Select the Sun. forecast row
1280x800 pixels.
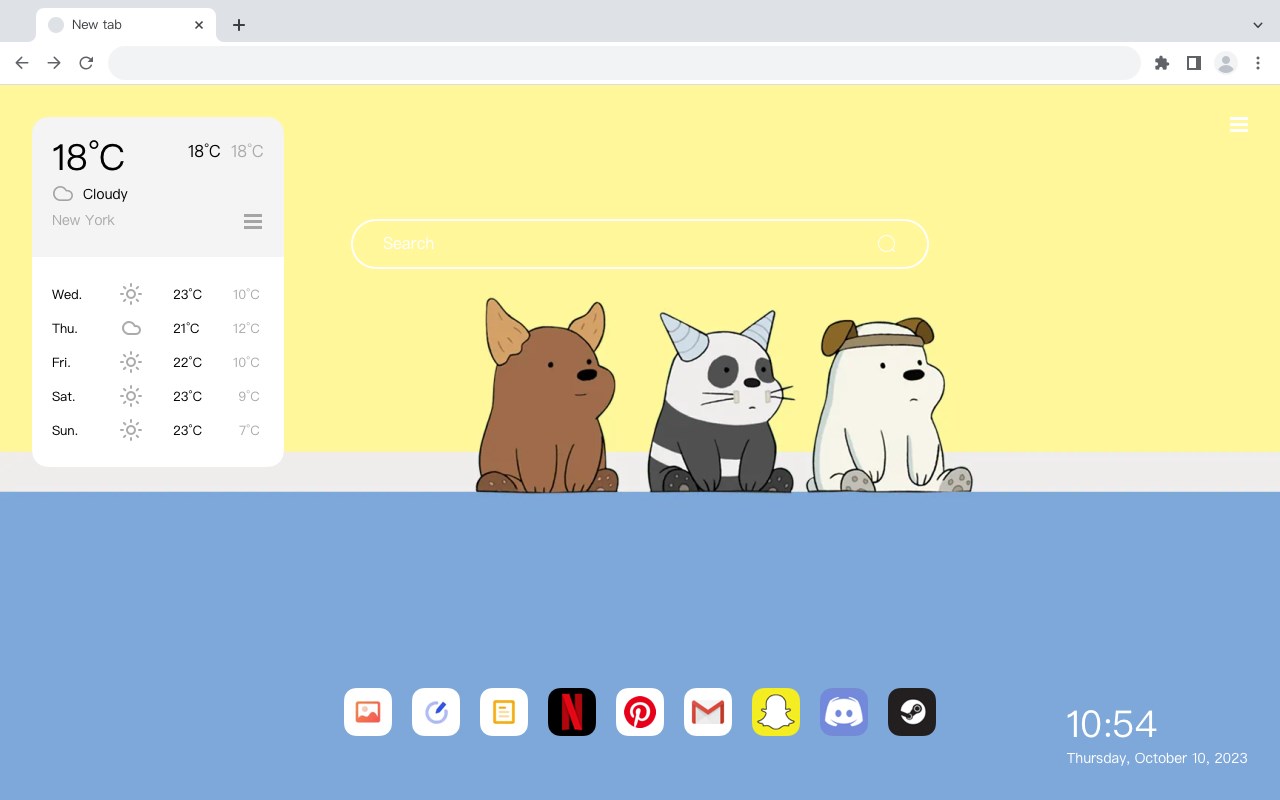coord(157,430)
